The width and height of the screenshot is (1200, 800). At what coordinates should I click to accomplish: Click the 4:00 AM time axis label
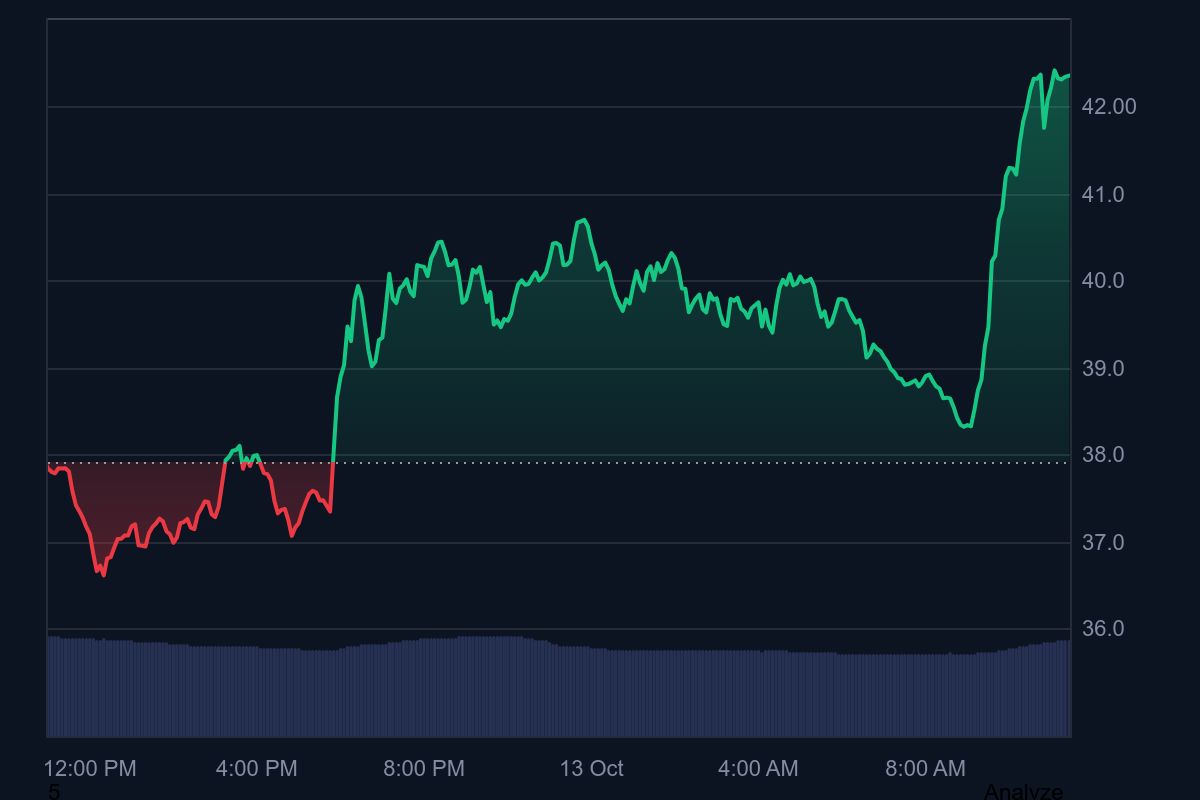[758, 768]
